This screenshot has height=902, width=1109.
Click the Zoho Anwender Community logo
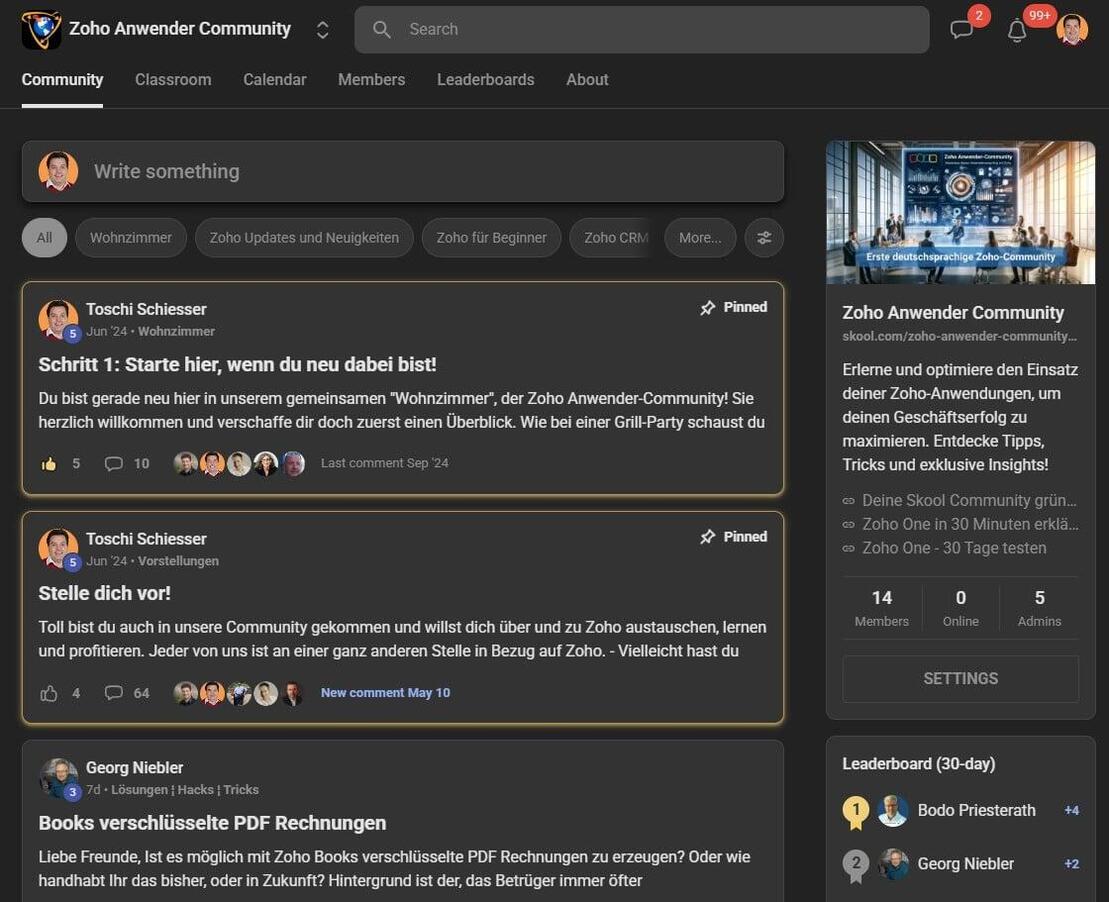41,30
